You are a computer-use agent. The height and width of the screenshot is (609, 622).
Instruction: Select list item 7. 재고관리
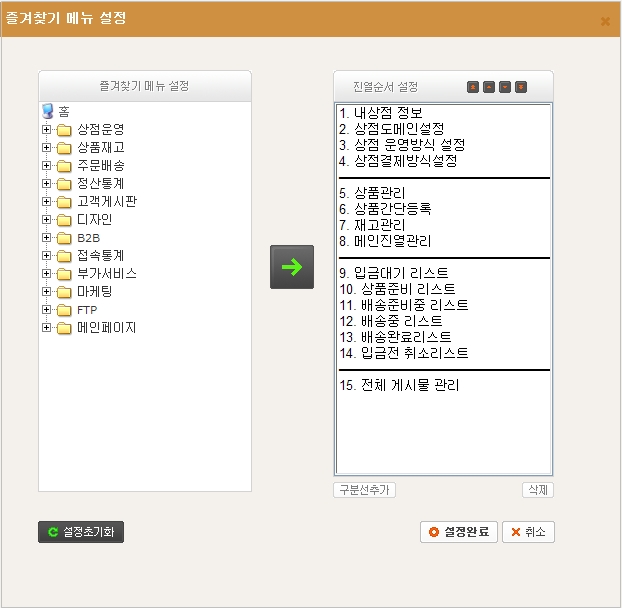coord(443,225)
